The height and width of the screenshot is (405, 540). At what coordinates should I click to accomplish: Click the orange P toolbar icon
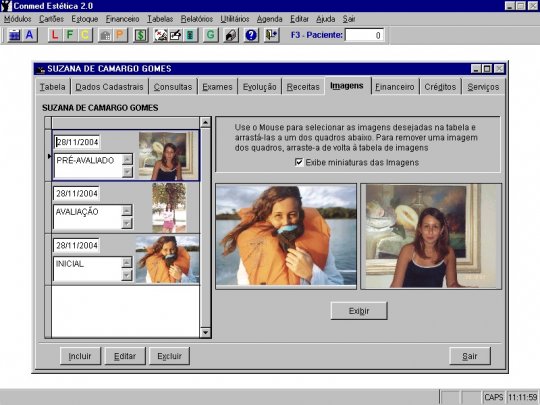tap(120, 35)
